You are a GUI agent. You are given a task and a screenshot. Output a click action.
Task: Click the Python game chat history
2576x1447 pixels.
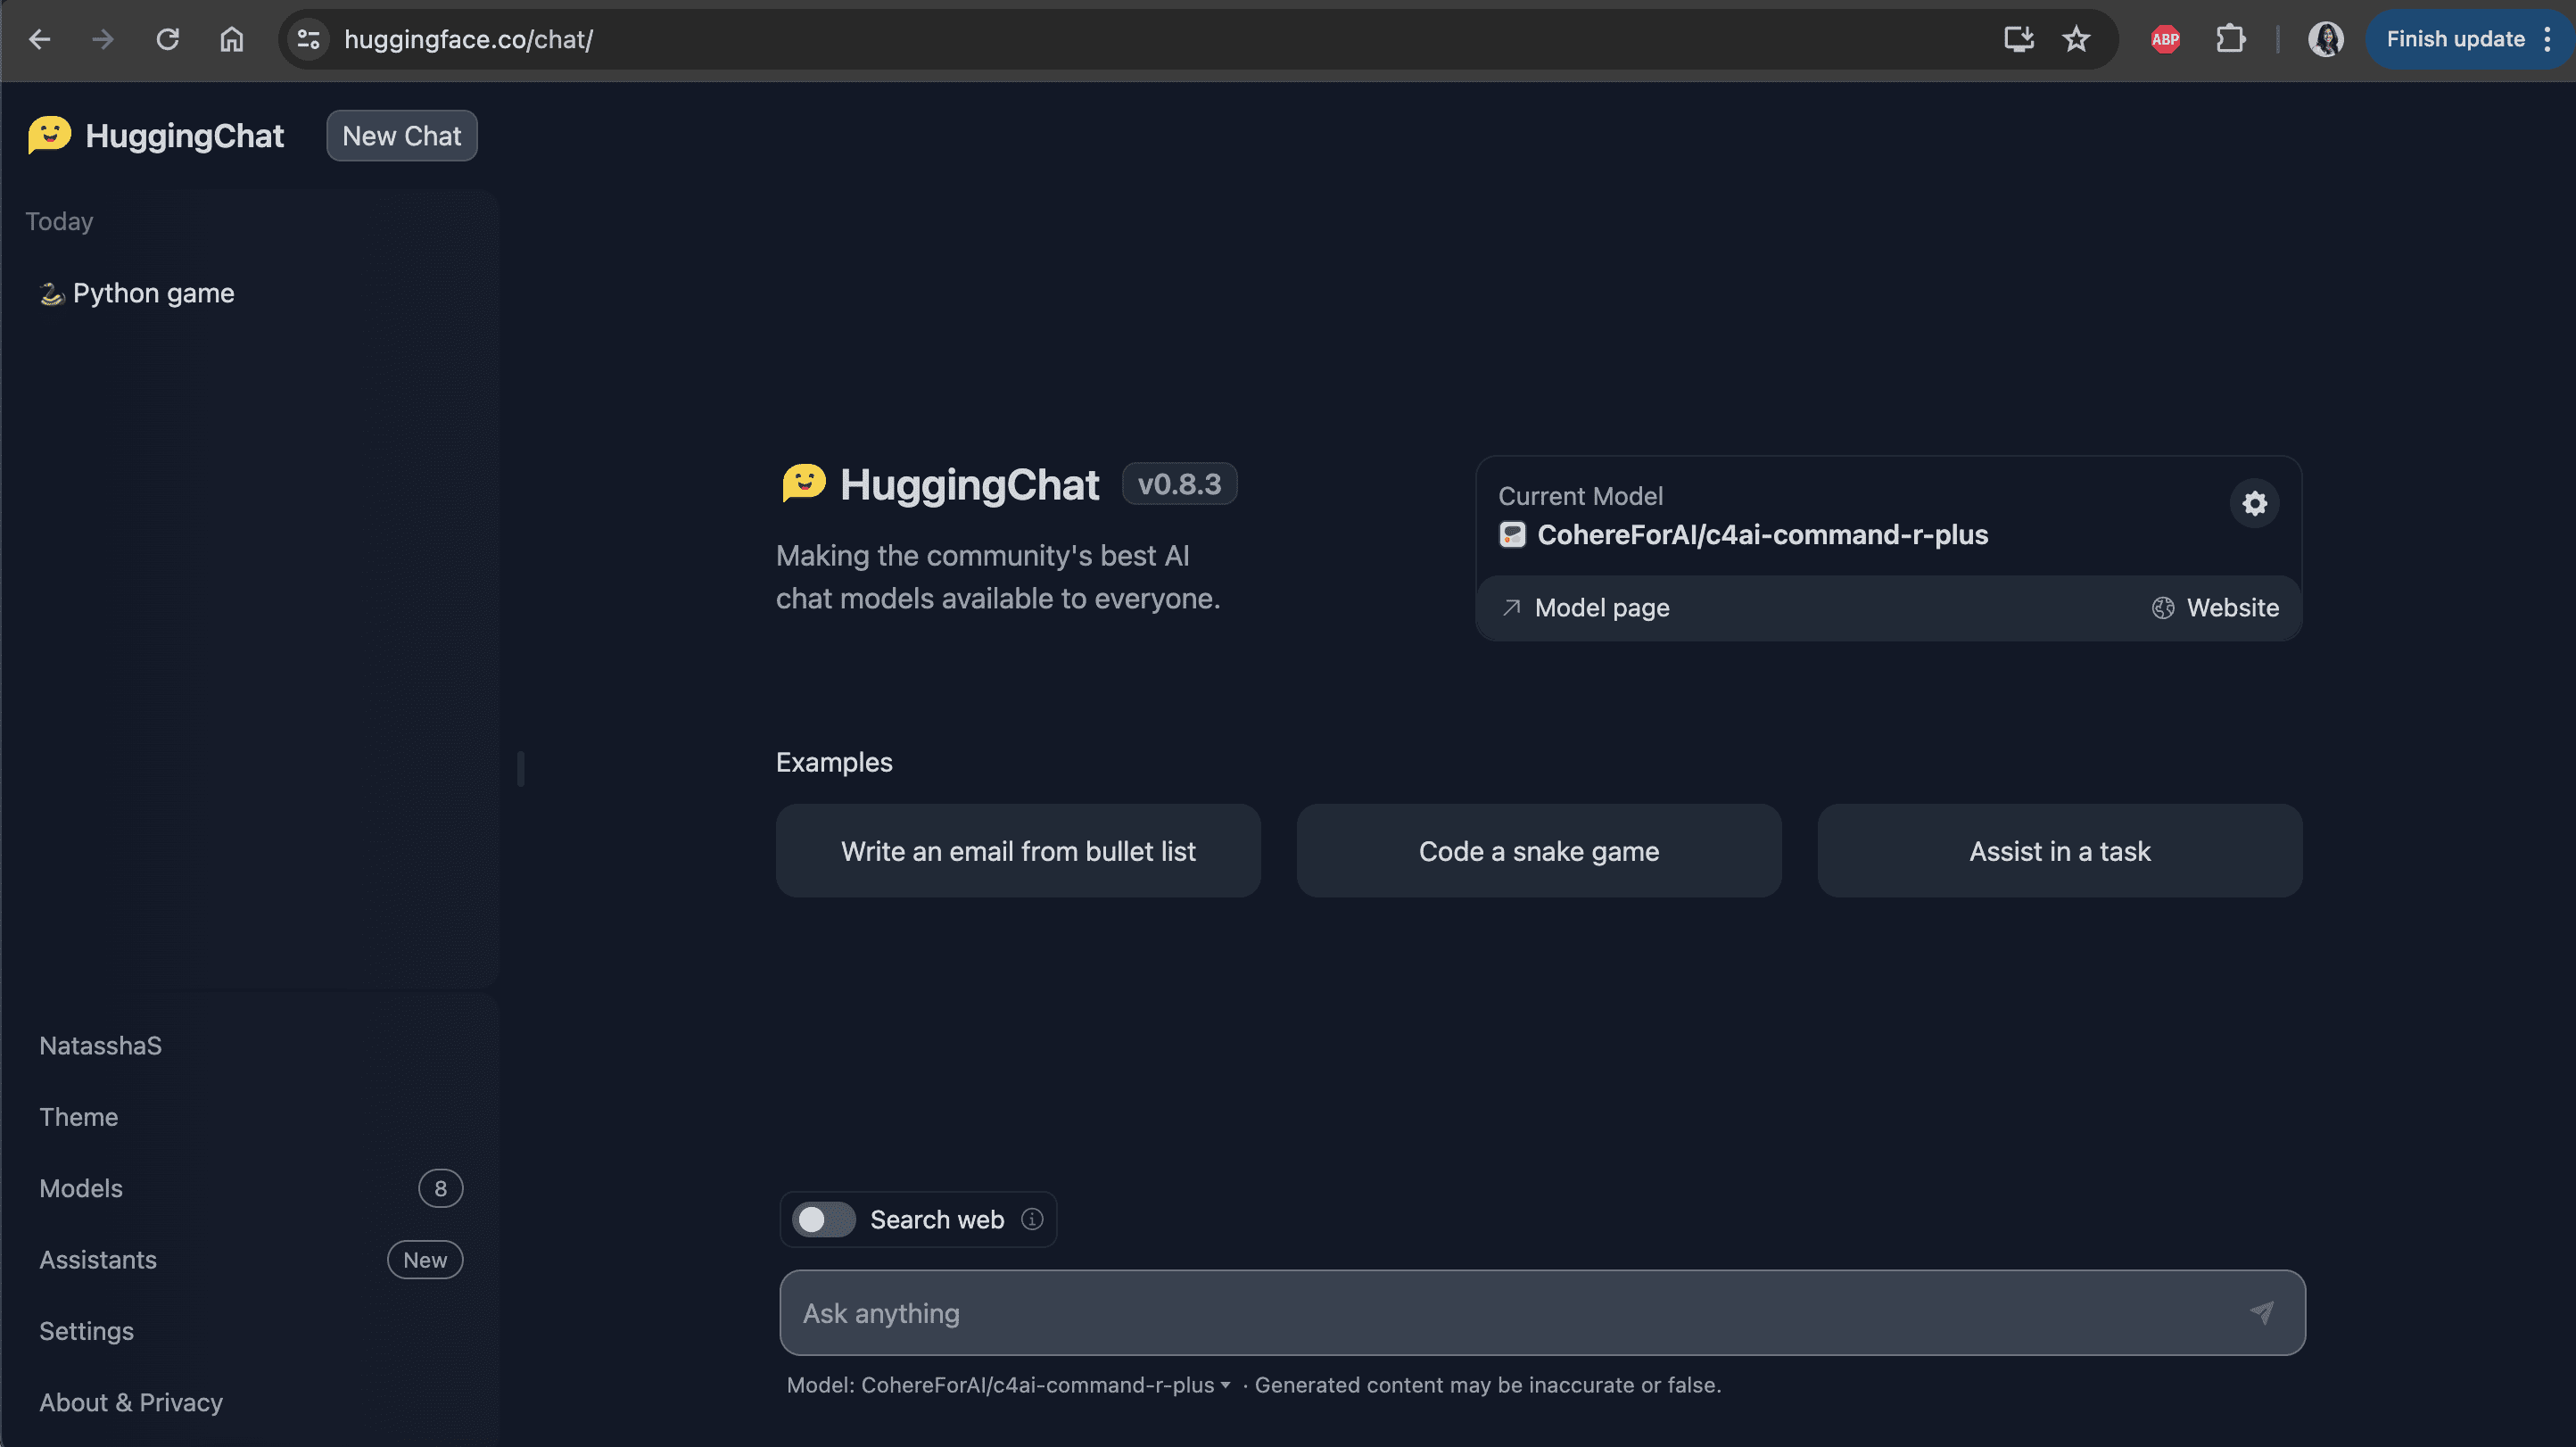pos(154,292)
